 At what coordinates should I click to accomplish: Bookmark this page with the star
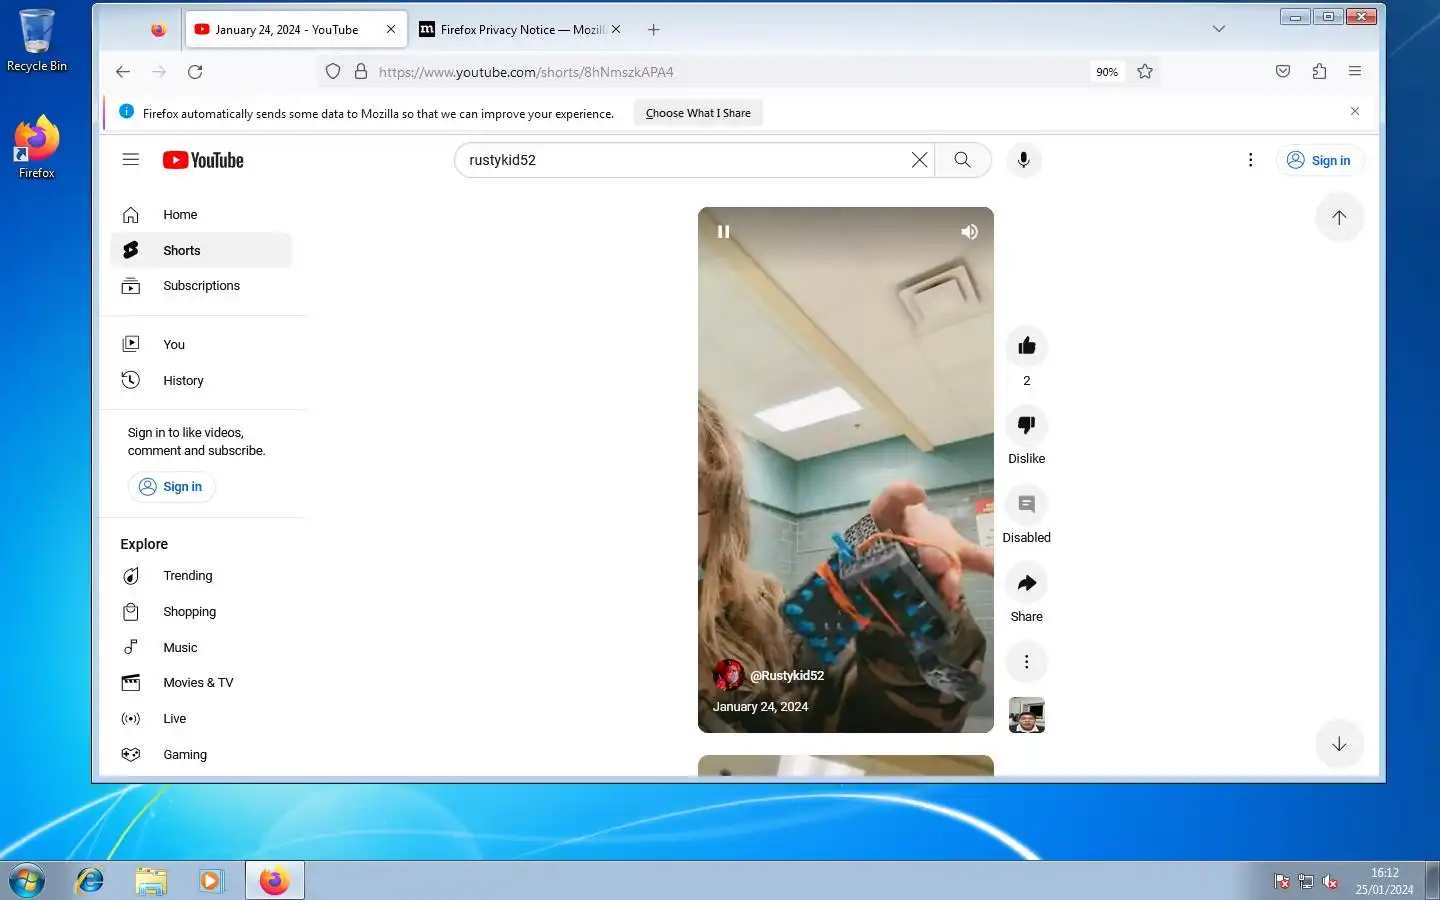tap(1145, 72)
